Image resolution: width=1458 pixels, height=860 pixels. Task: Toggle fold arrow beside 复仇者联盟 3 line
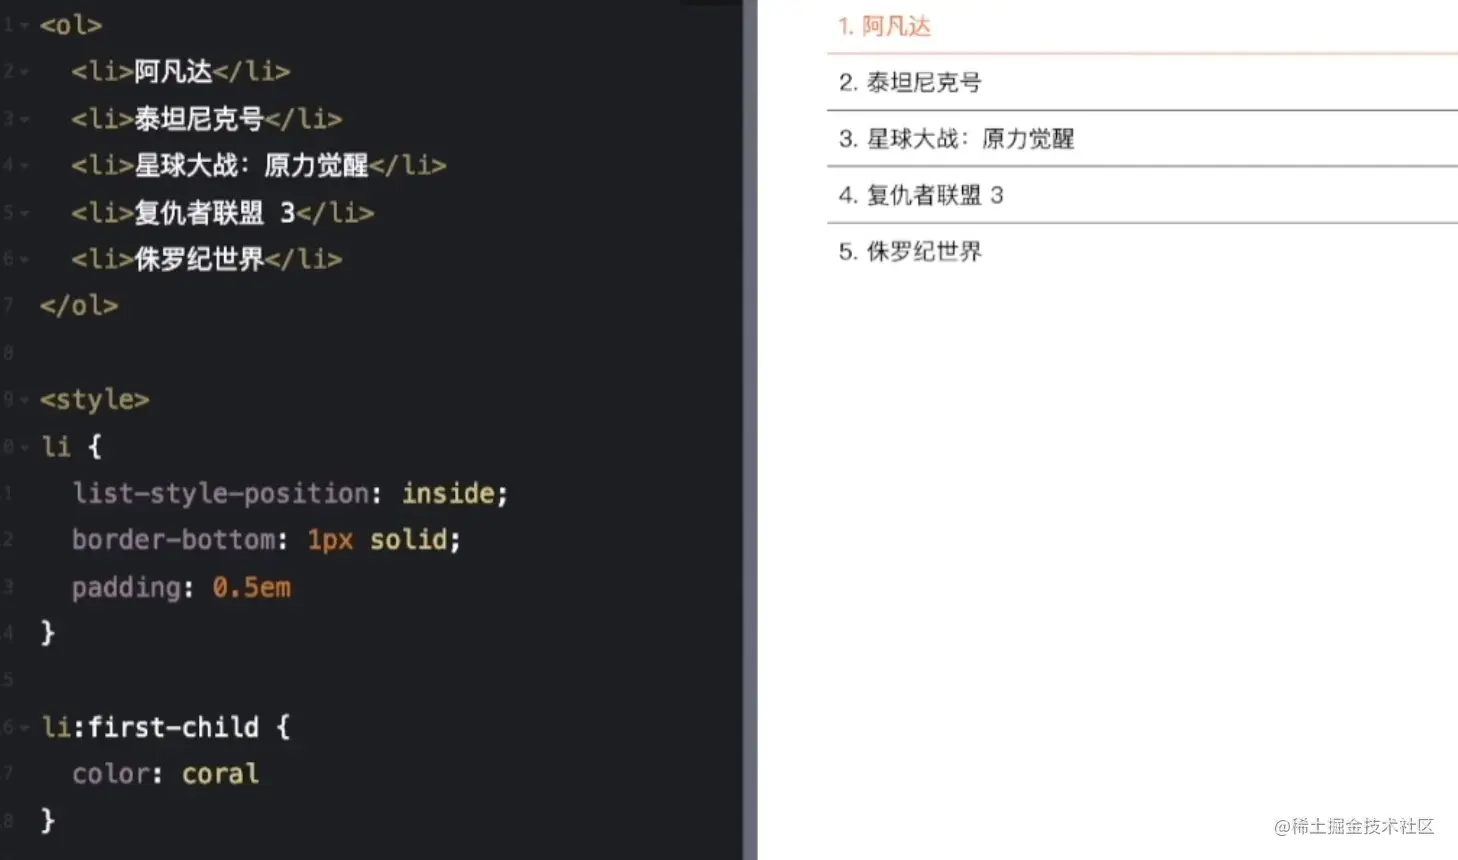click(23, 212)
